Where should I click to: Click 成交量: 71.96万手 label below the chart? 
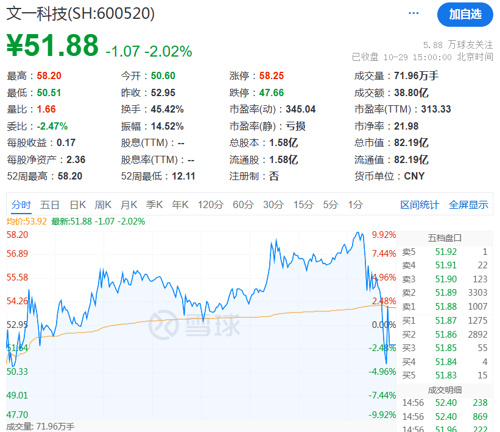(40, 426)
